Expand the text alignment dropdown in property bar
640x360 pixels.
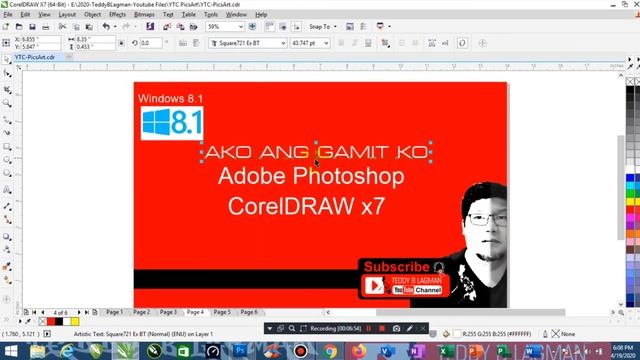tap(385, 43)
